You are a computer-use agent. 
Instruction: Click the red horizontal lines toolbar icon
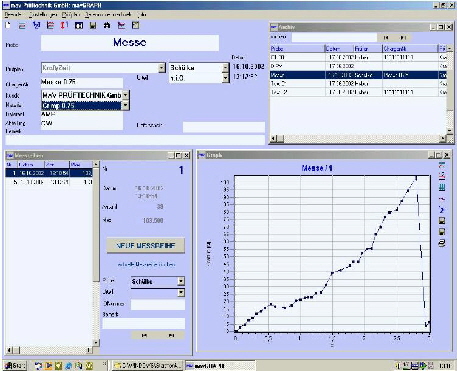click(x=22, y=25)
